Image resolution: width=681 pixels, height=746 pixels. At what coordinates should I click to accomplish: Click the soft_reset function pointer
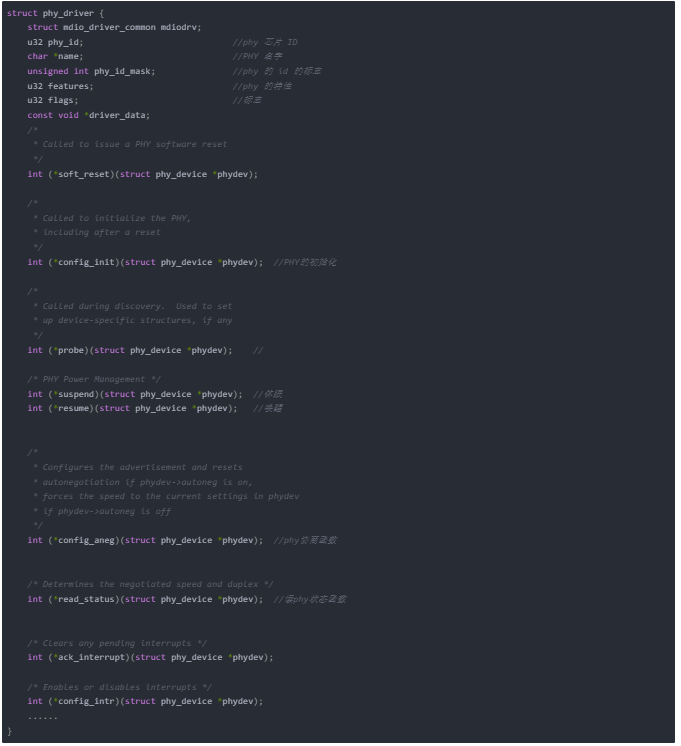[x=83, y=174]
